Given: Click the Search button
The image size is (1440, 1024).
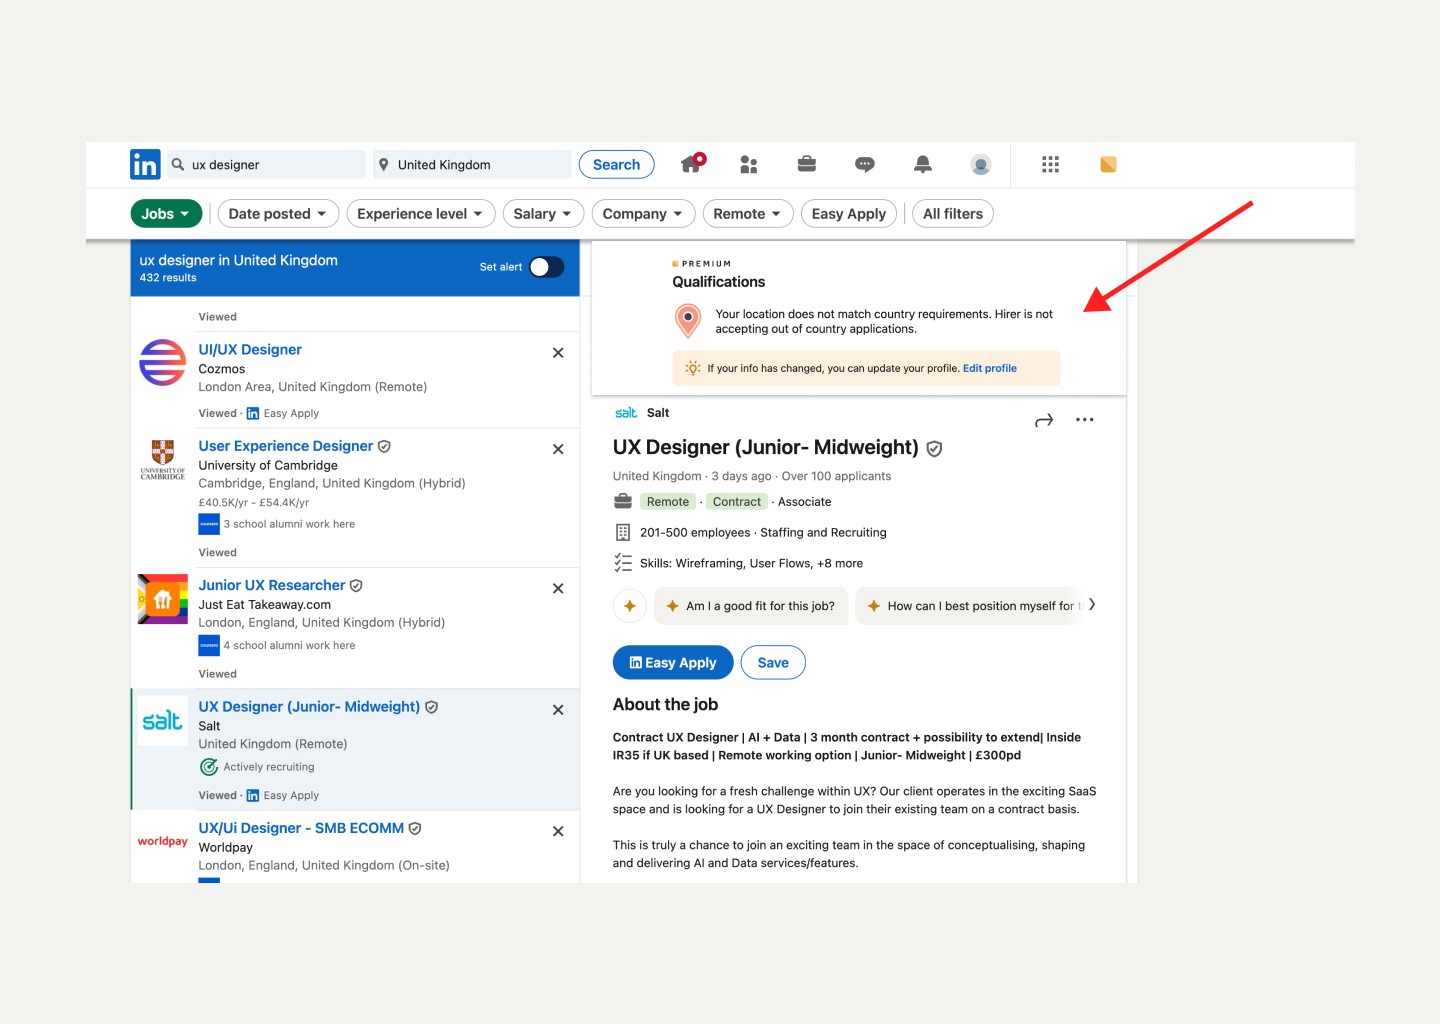Looking at the screenshot, I should pos(616,165).
